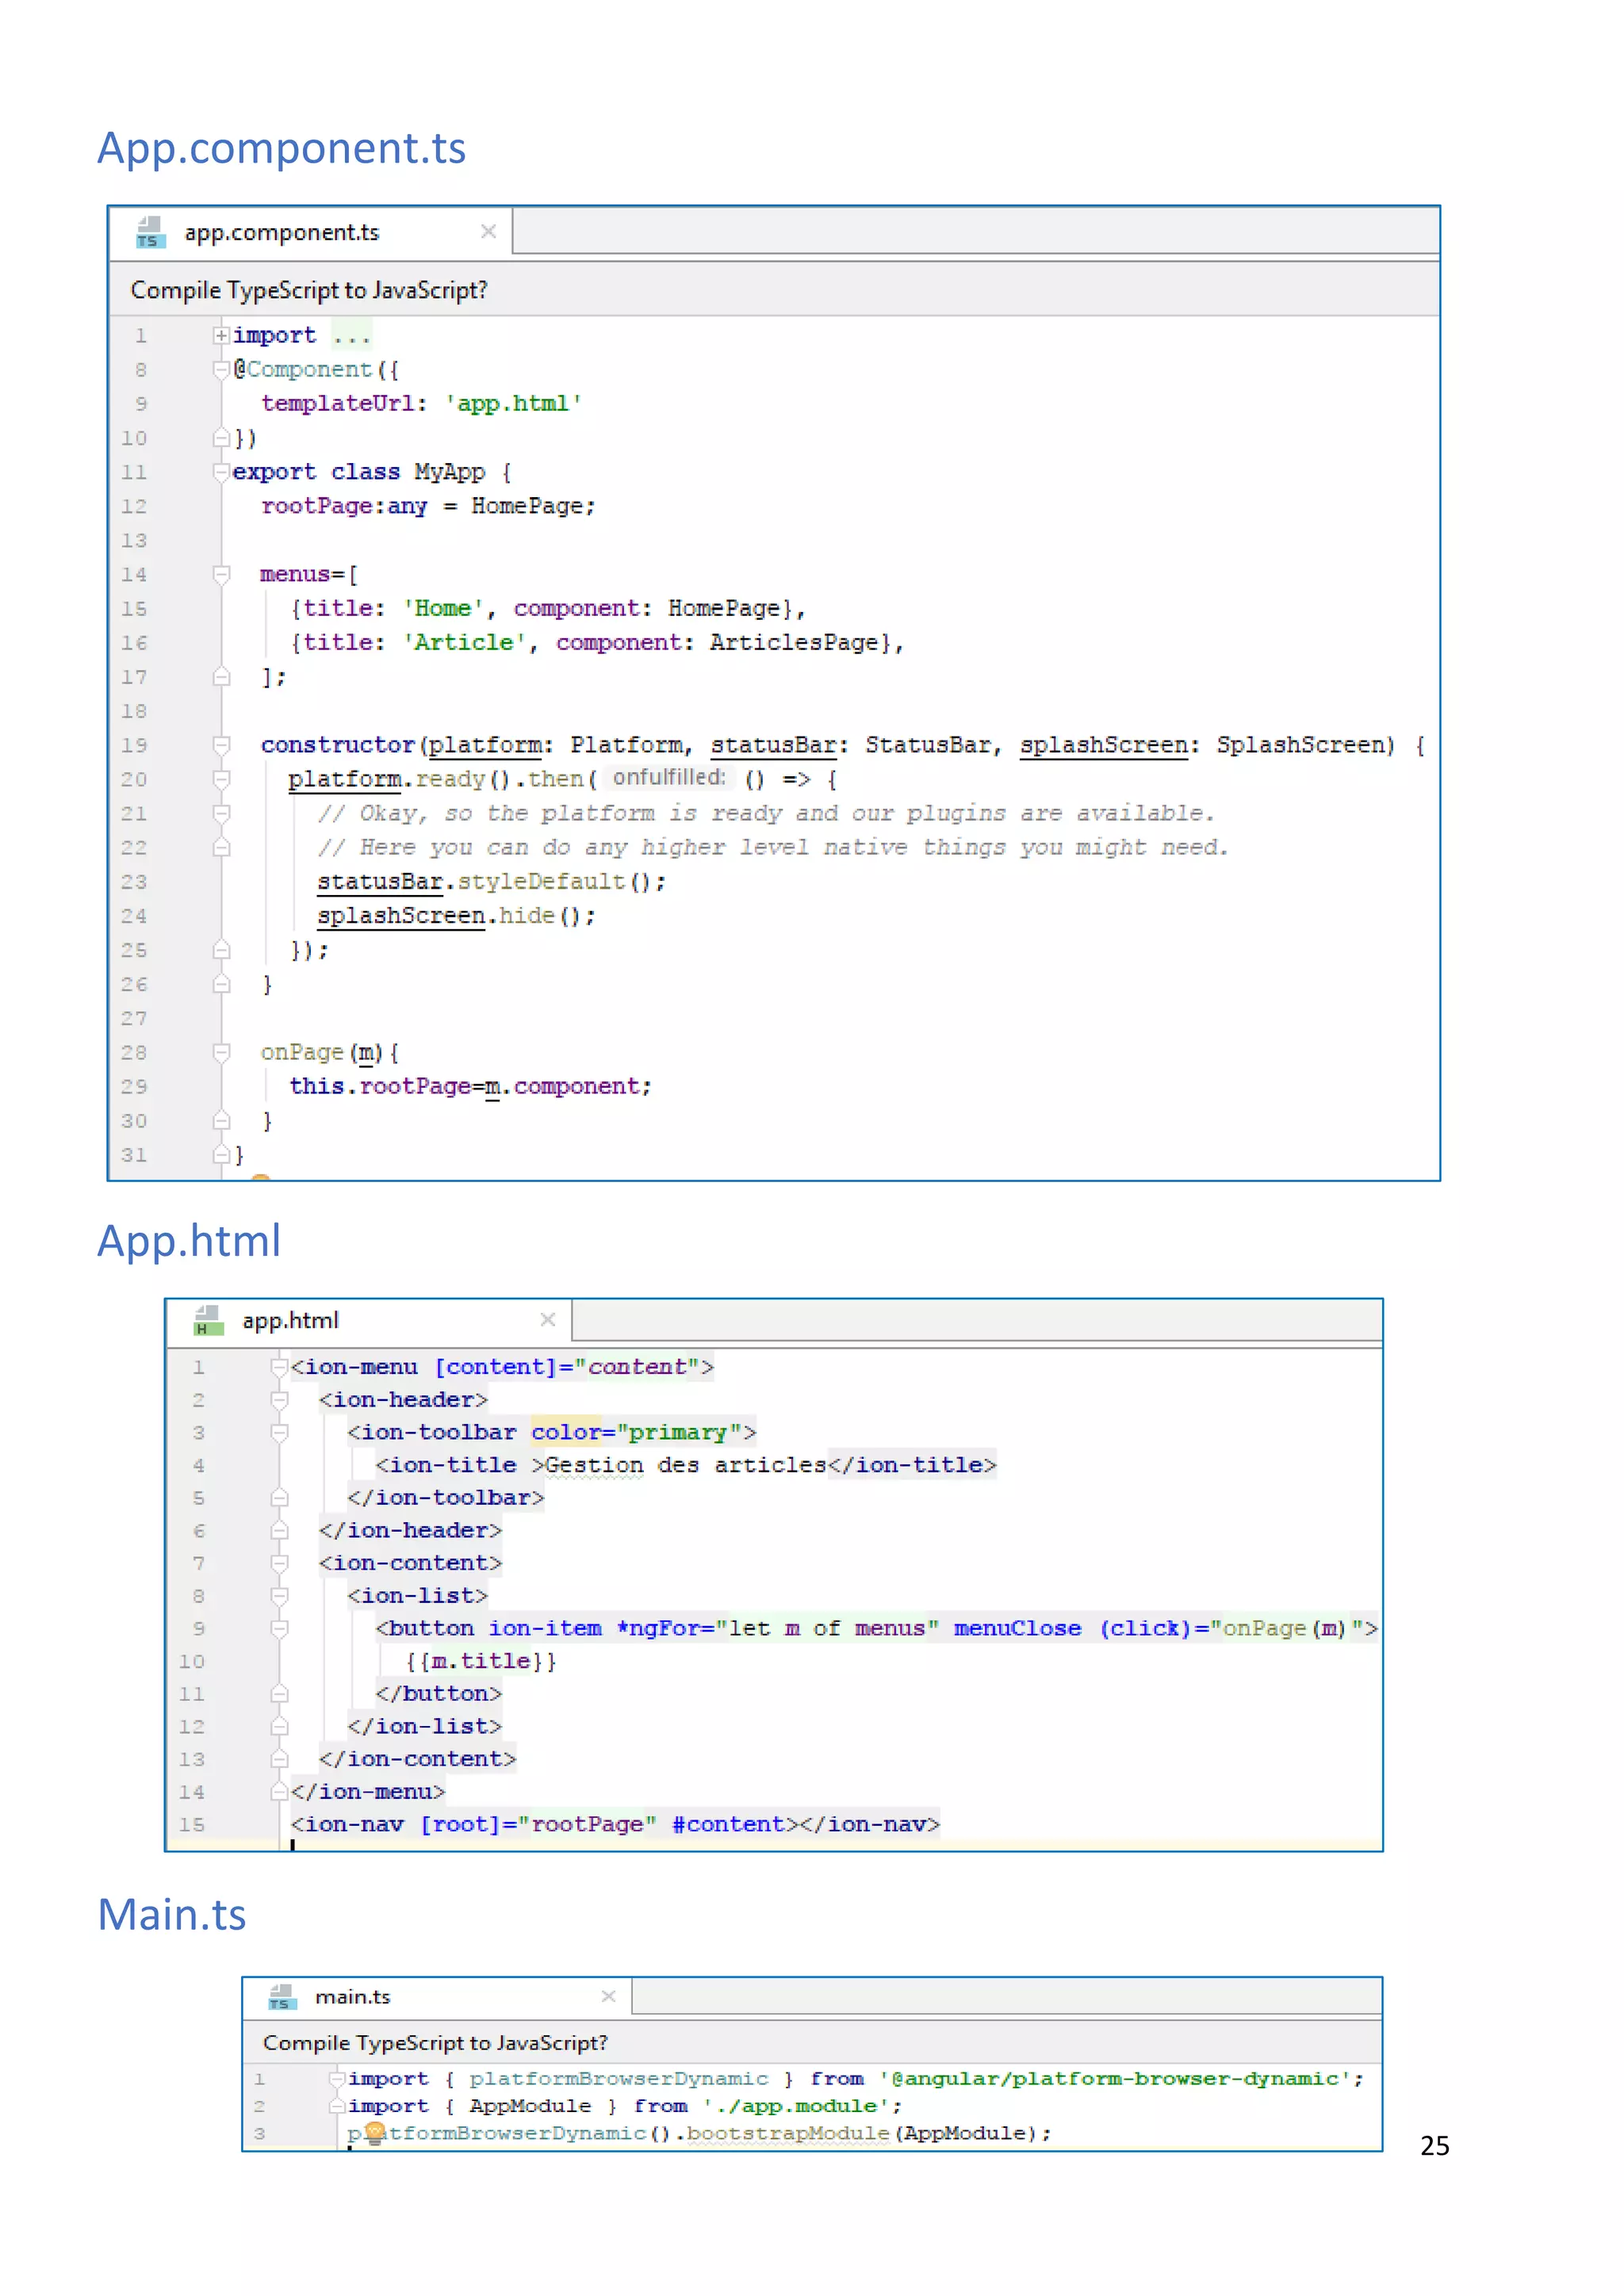Click line number 19 in app.component.ts gutter

tap(134, 745)
